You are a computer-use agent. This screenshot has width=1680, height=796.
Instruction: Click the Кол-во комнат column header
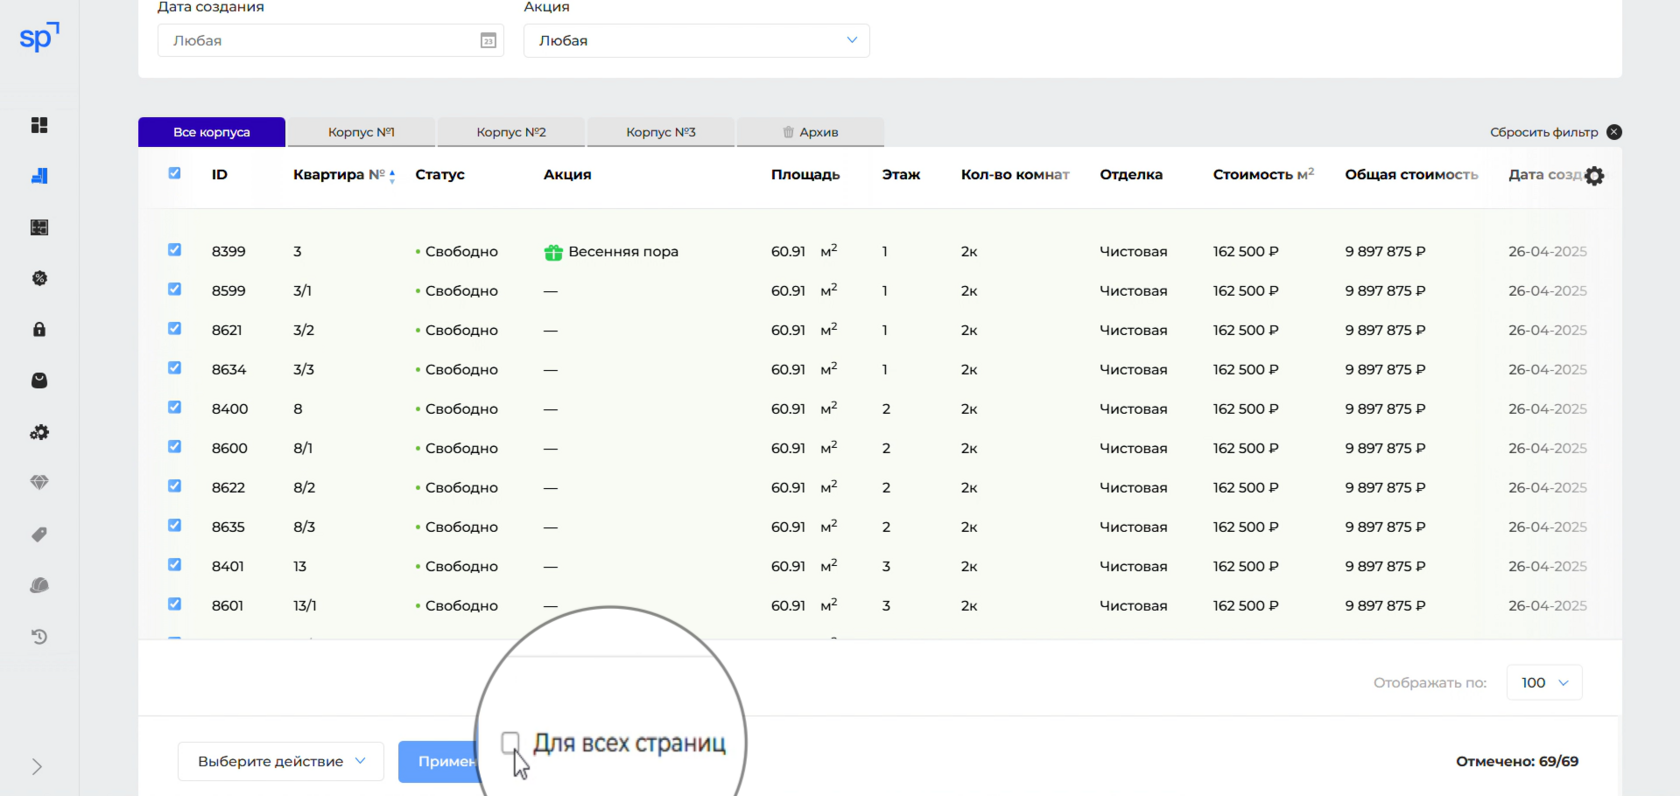click(x=1015, y=175)
